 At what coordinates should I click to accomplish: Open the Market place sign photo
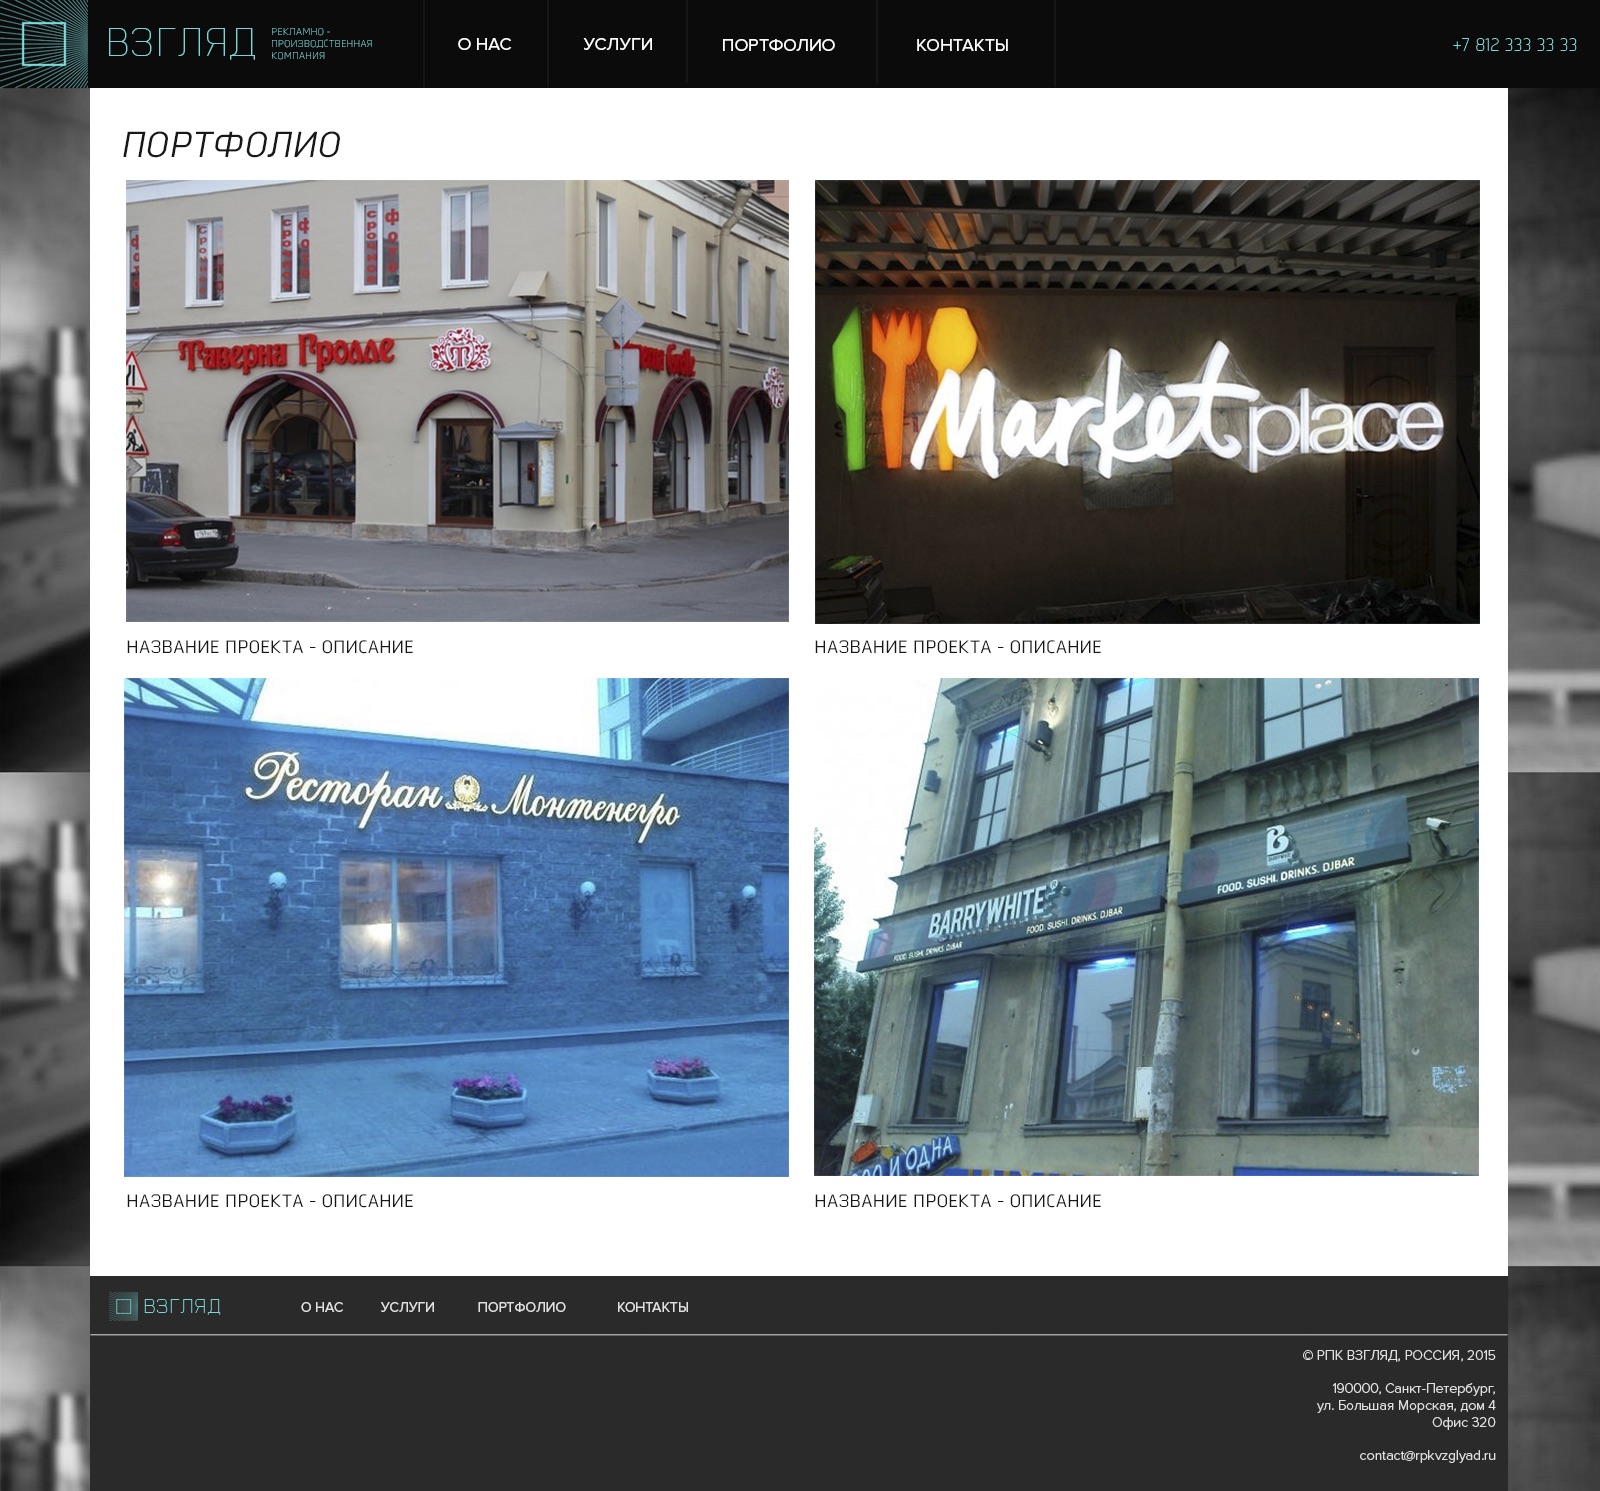pyautogui.click(x=1147, y=402)
